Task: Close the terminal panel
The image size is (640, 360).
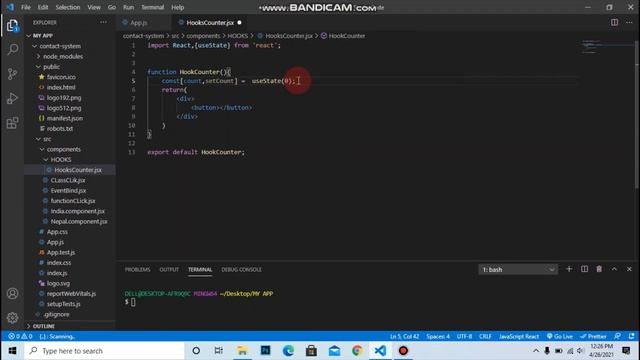Action: point(629,269)
